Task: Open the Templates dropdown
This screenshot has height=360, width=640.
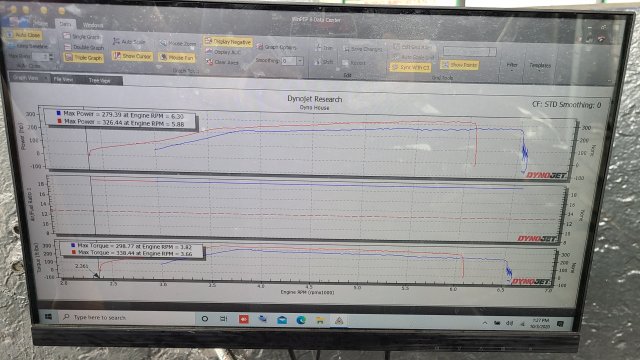Action: (540, 66)
